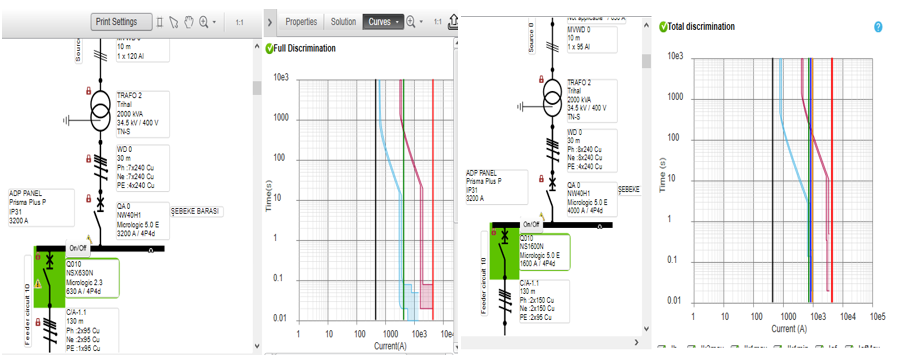Select TRAFO 2 box below 1 x 95 Al cable

[x=591, y=100]
